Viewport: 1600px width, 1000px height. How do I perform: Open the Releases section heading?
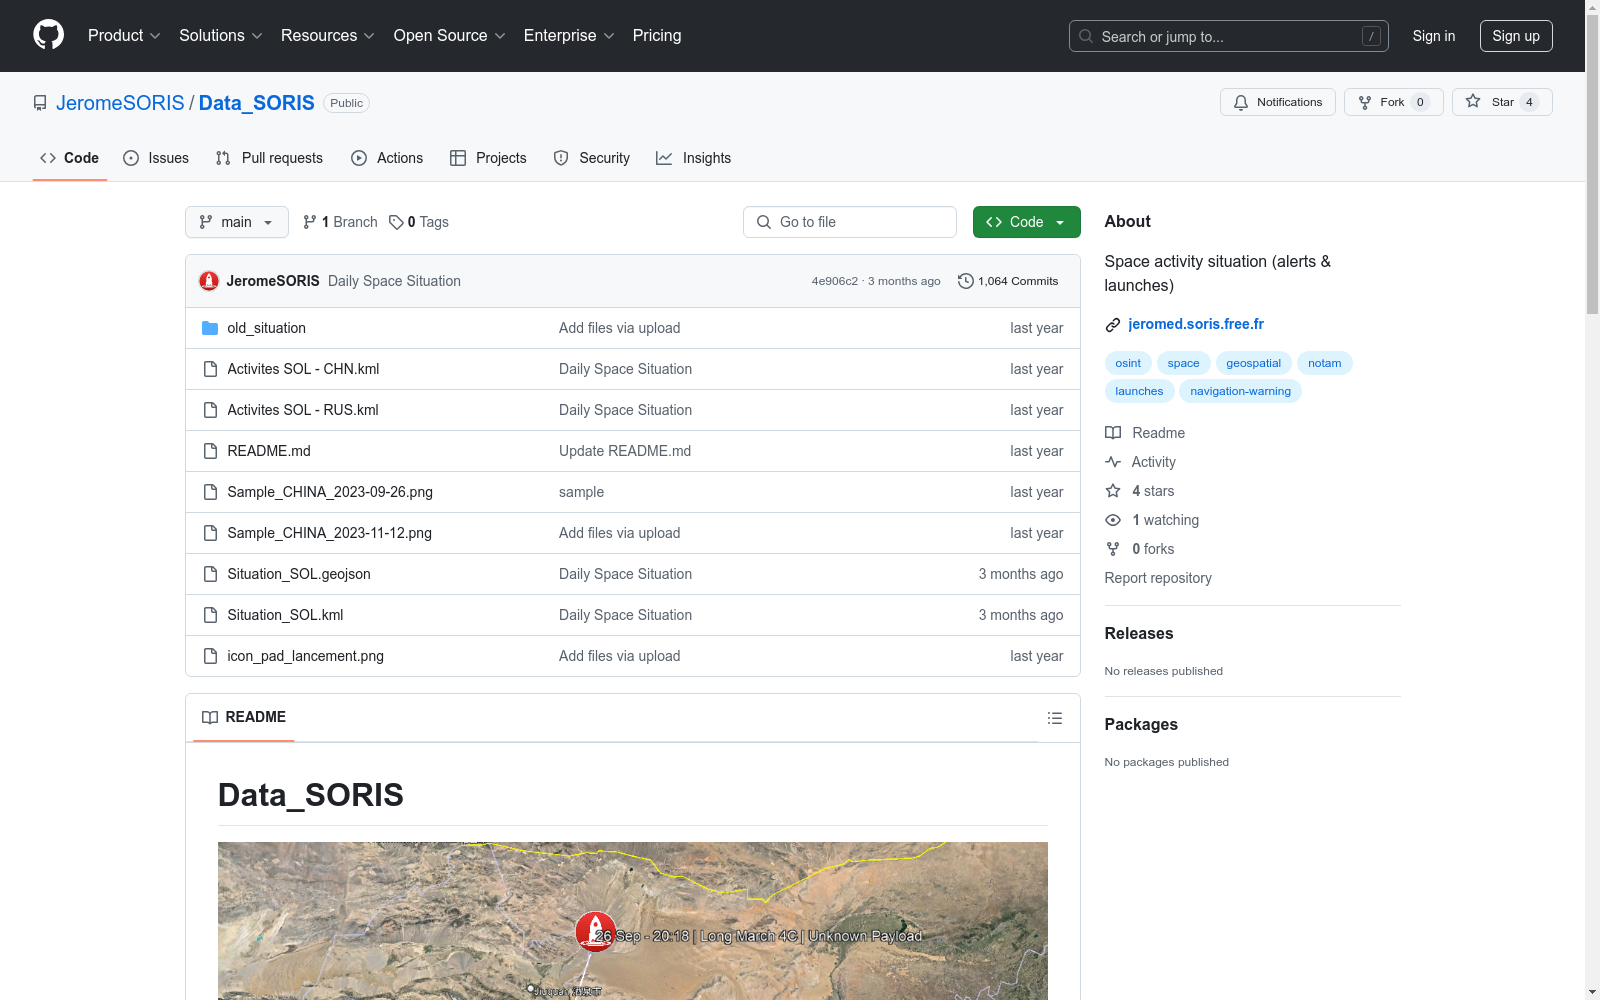[x=1139, y=633]
